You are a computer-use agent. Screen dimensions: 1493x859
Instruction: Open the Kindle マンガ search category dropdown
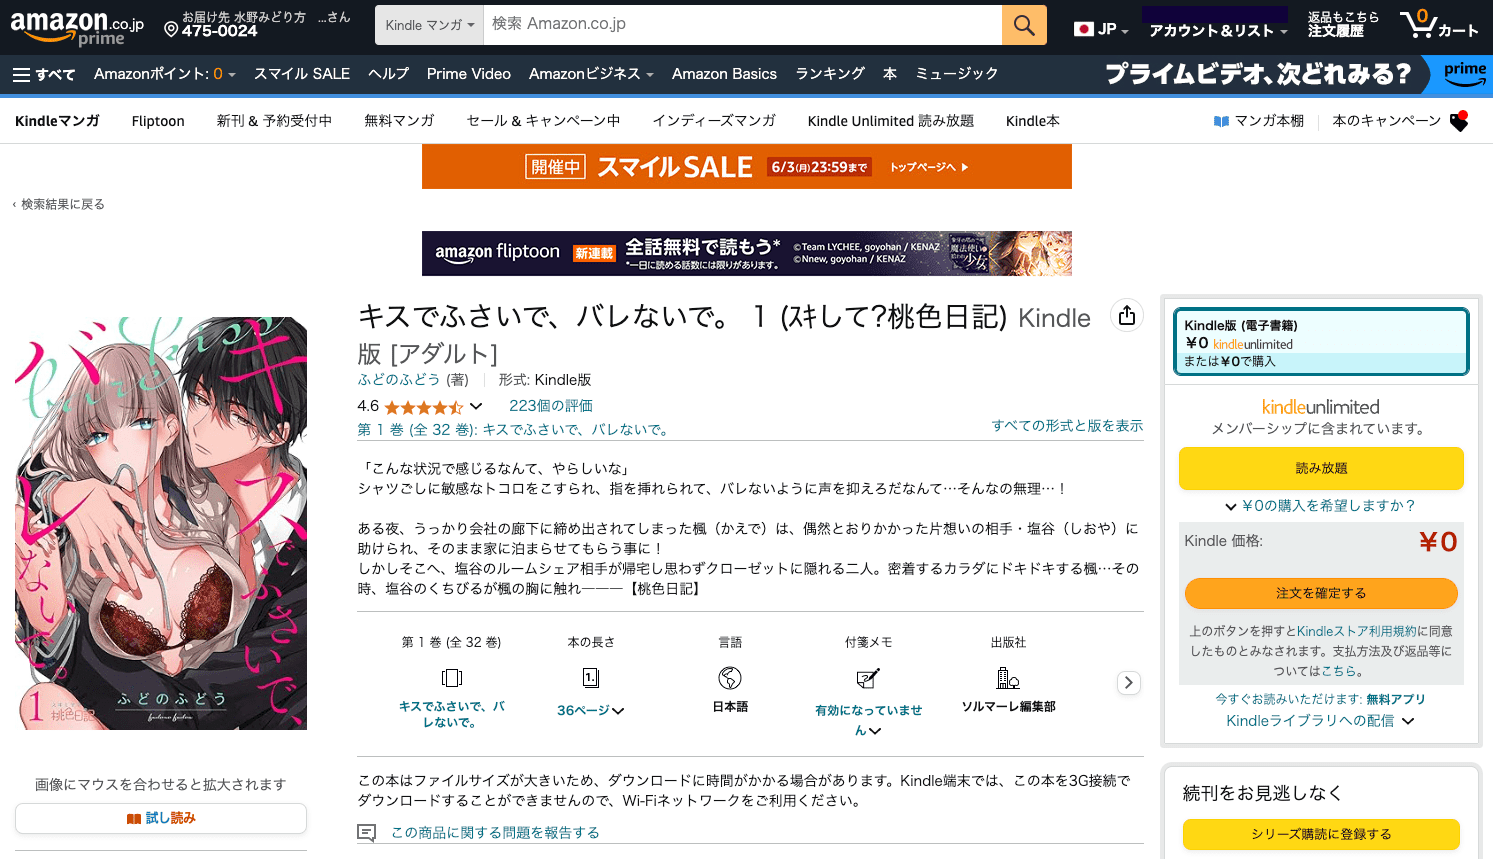429,25
